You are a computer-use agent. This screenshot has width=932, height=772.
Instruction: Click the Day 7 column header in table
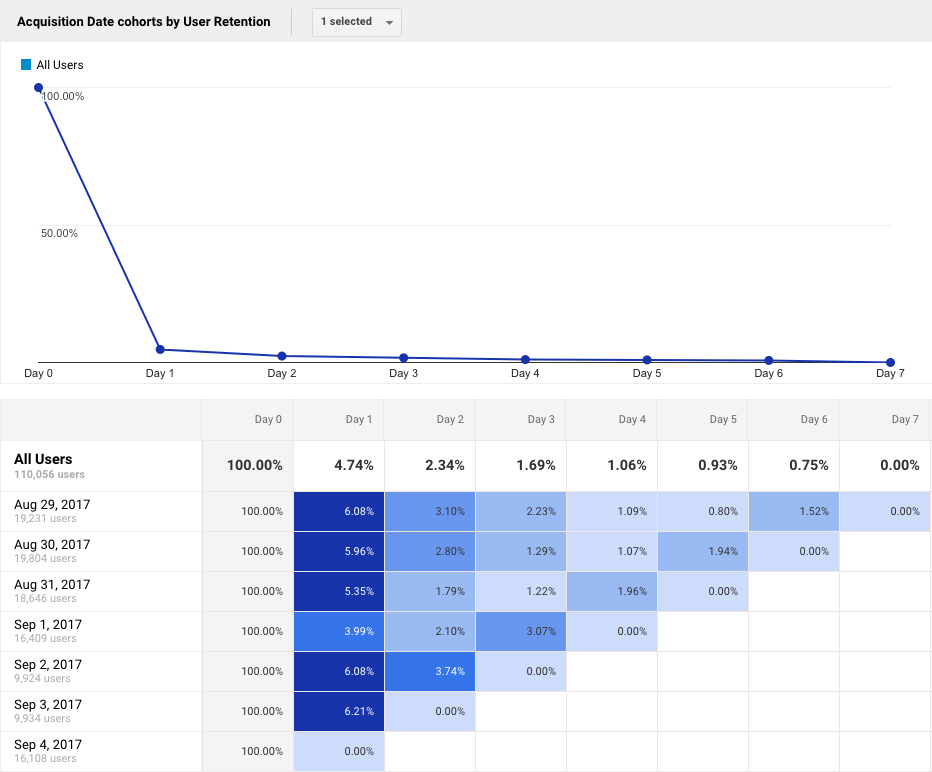(884, 420)
